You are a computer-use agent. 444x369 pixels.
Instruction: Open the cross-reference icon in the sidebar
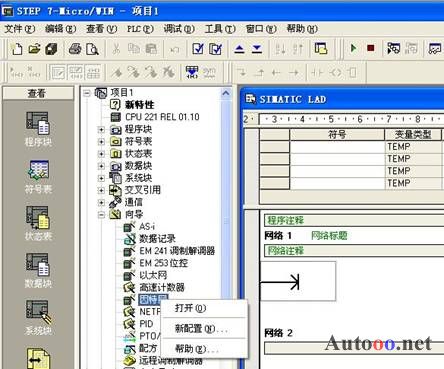pos(38,358)
